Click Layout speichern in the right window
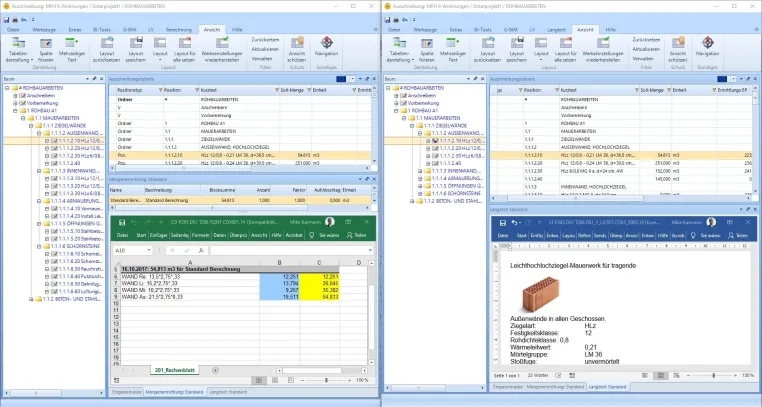This screenshot has height=407, width=762. coord(517,50)
